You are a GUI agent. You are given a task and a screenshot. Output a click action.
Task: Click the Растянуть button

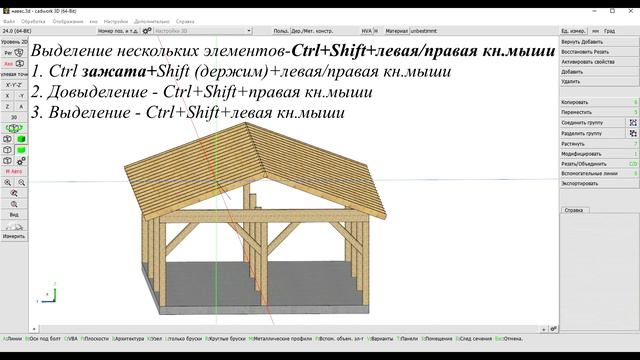point(599,144)
